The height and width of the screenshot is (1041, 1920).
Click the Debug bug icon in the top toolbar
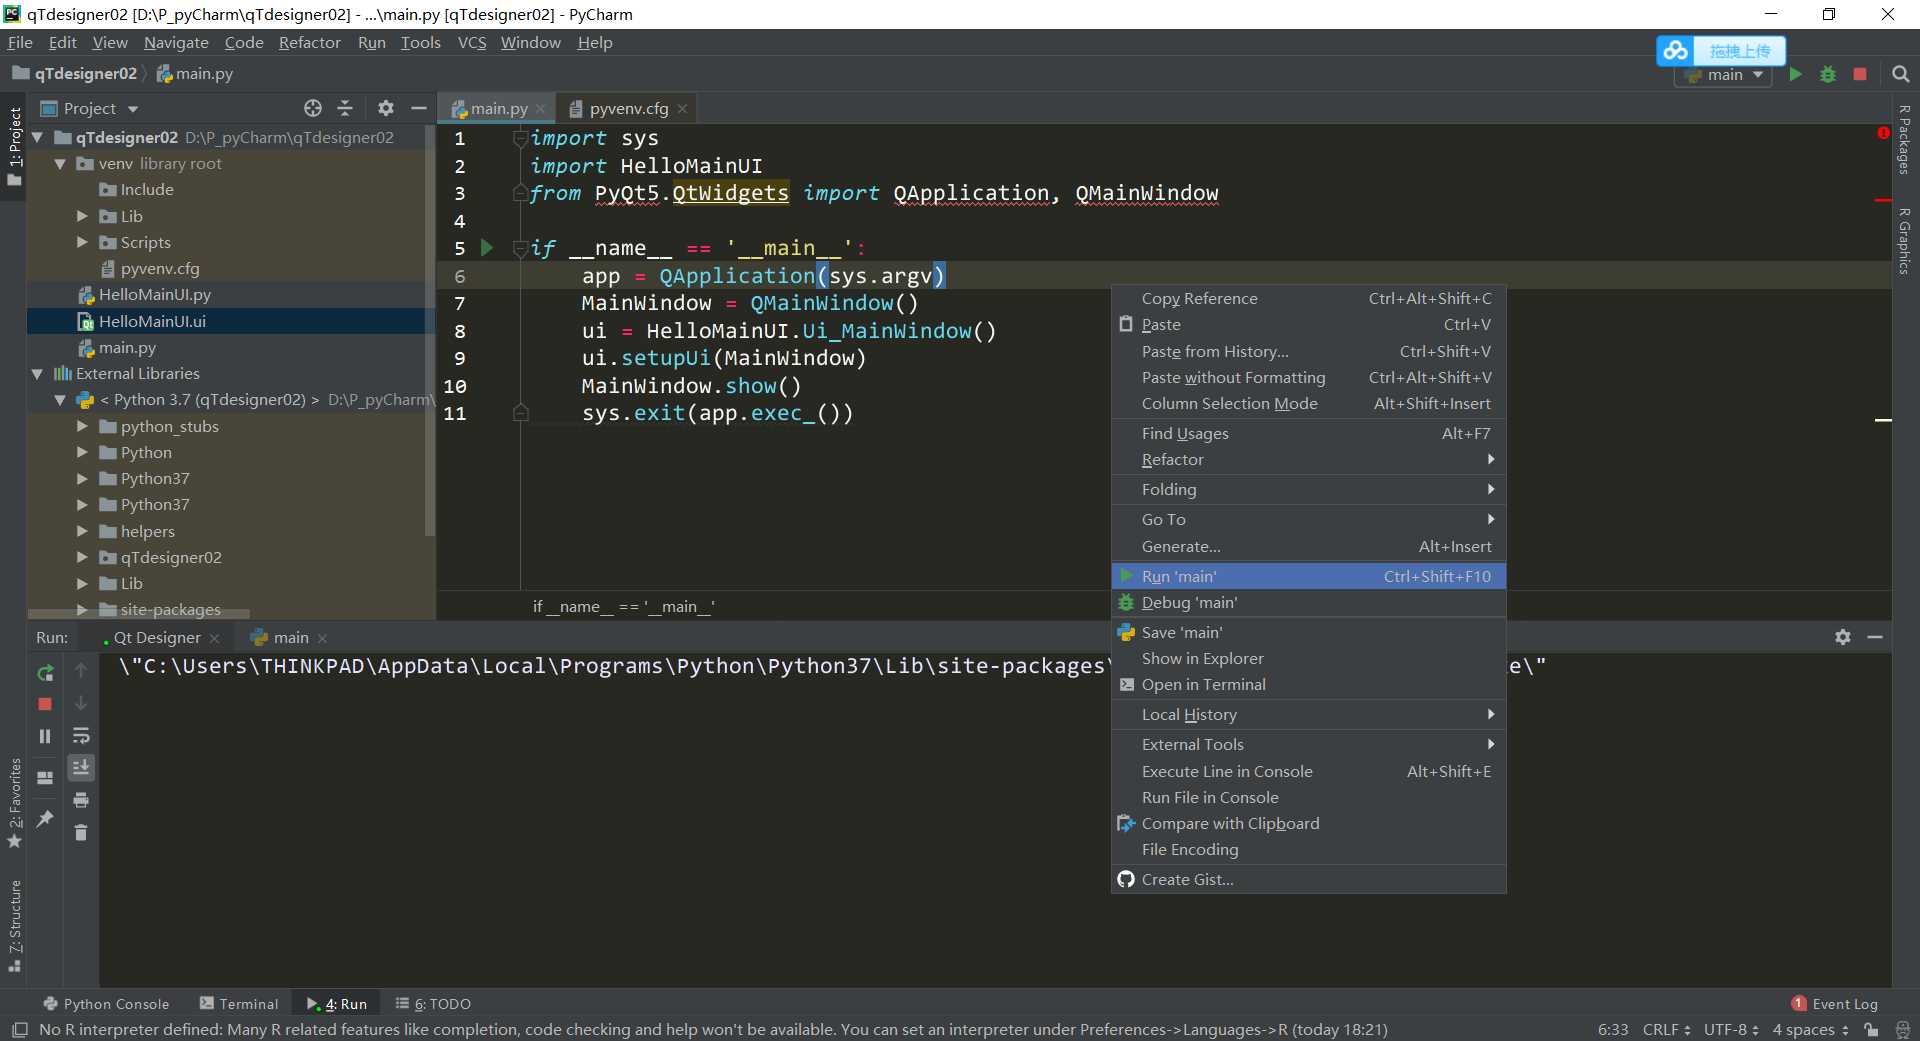coord(1828,75)
